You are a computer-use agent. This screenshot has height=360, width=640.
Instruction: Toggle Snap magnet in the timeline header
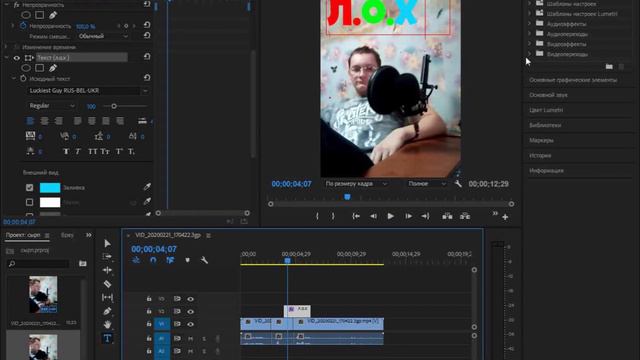pyautogui.click(x=153, y=260)
